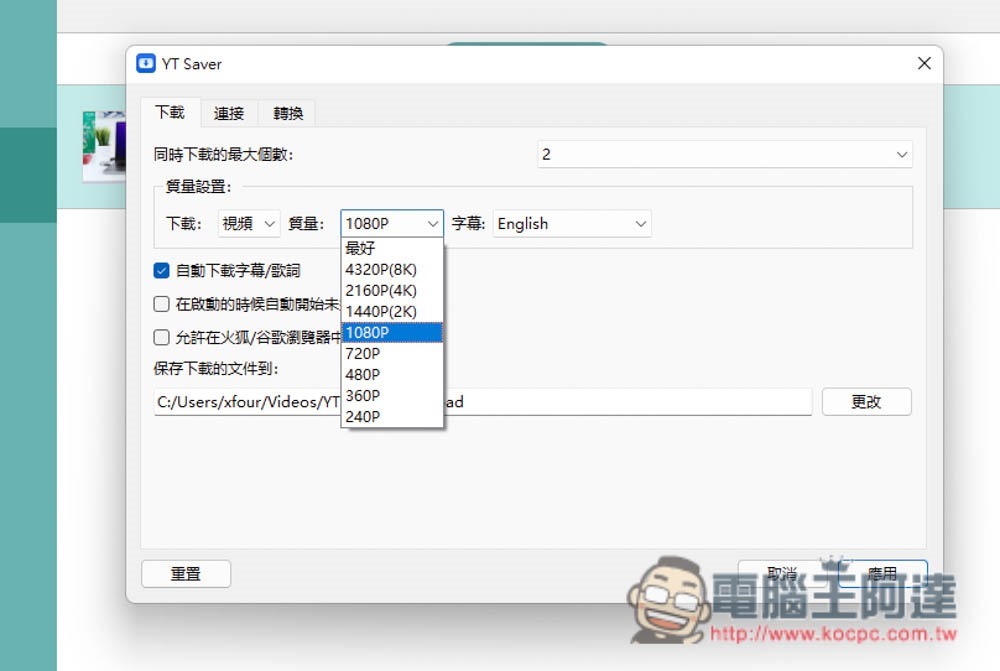This screenshot has width=1000, height=671.
Task: Click the YT Saver app icon in title bar
Action: pyautogui.click(x=146, y=63)
